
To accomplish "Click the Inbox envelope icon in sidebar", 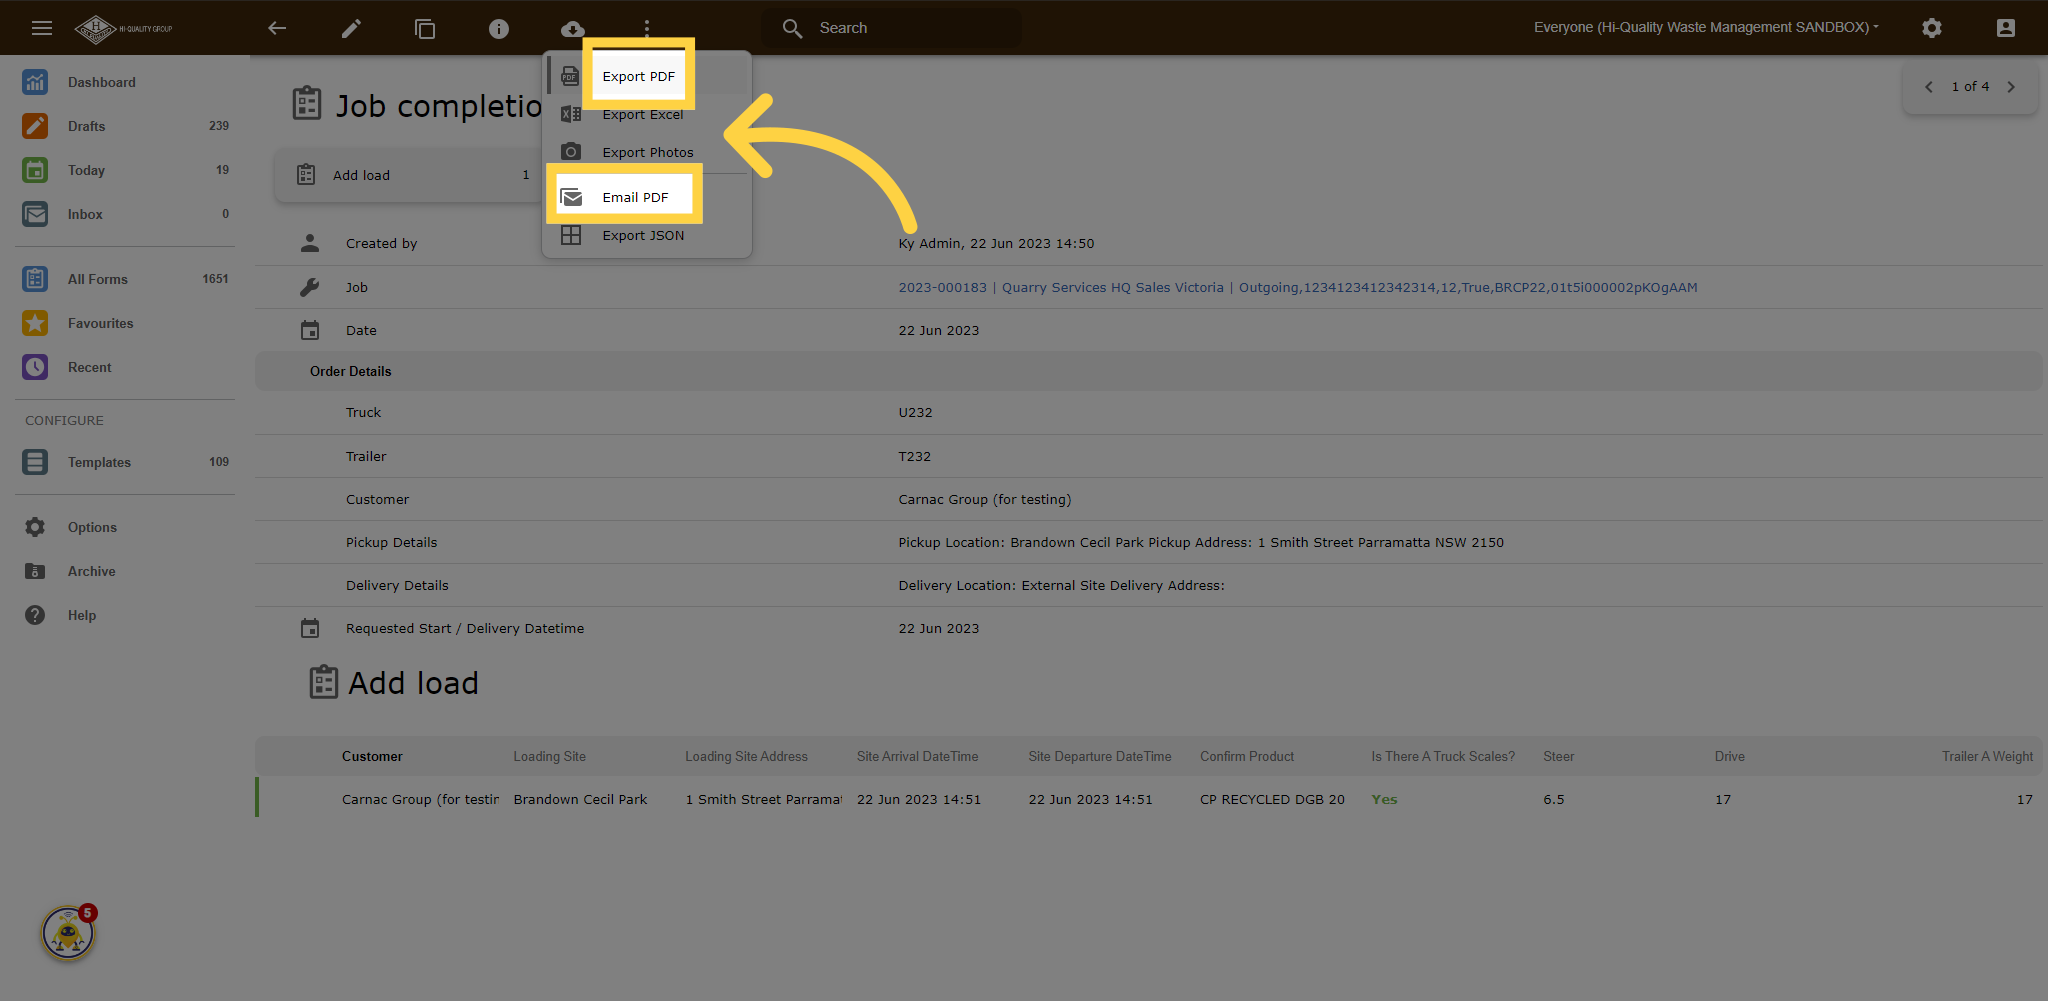I will coord(35,214).
